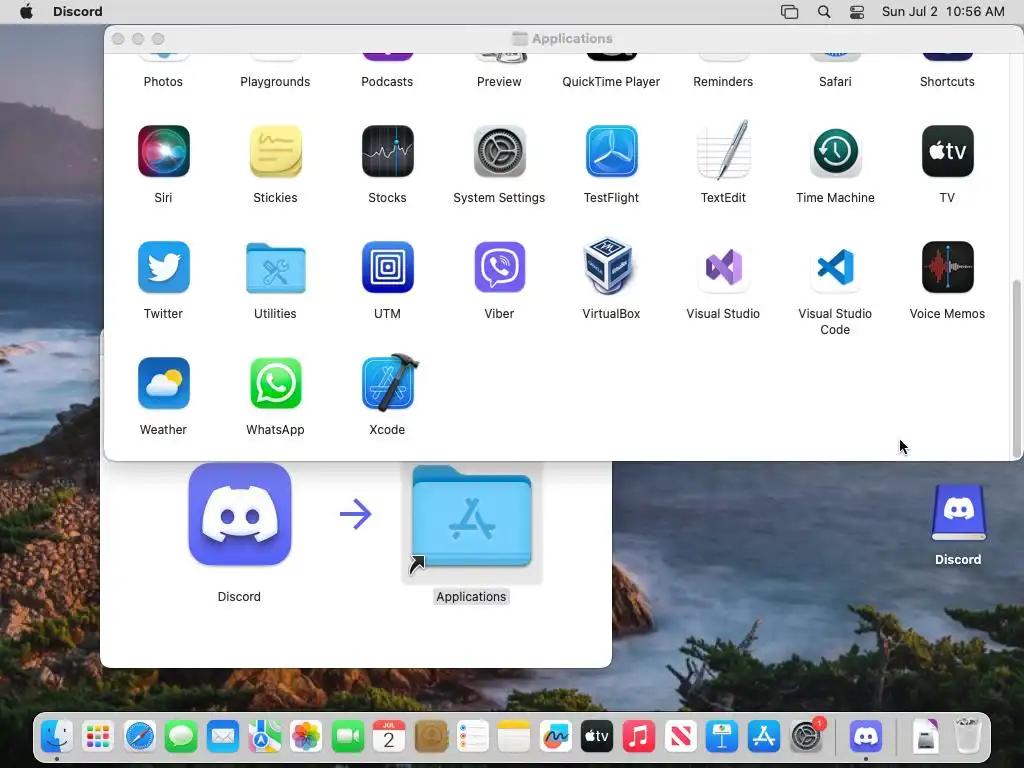Open Control Center in the menu bar
Screen dimensions: 1024x768
coord(857,12)
